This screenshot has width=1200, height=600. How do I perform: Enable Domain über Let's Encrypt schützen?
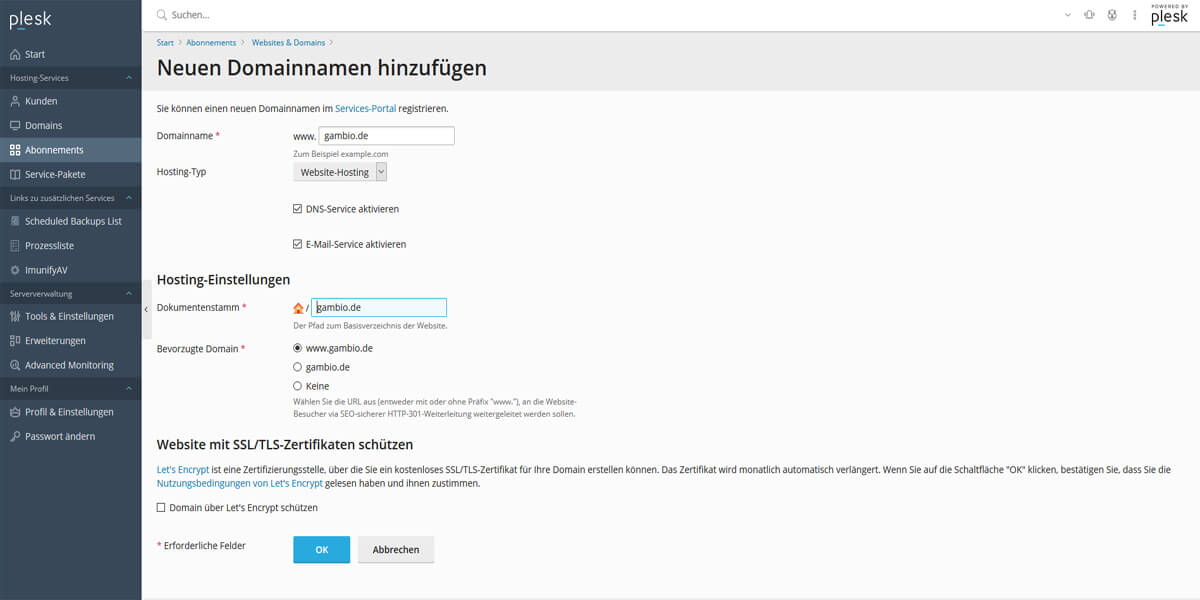click(161, 508)
